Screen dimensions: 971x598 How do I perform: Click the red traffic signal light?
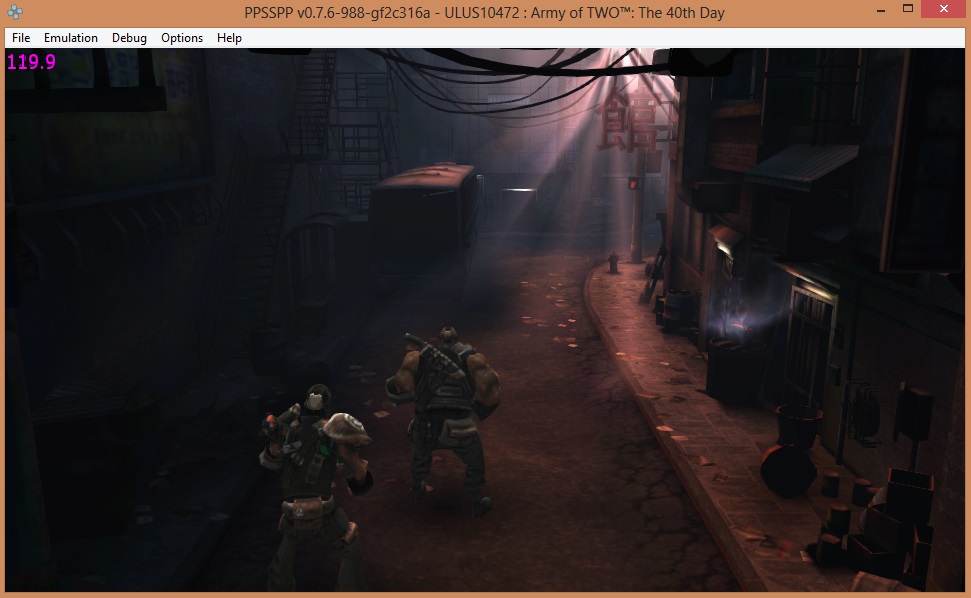[632, 183]
